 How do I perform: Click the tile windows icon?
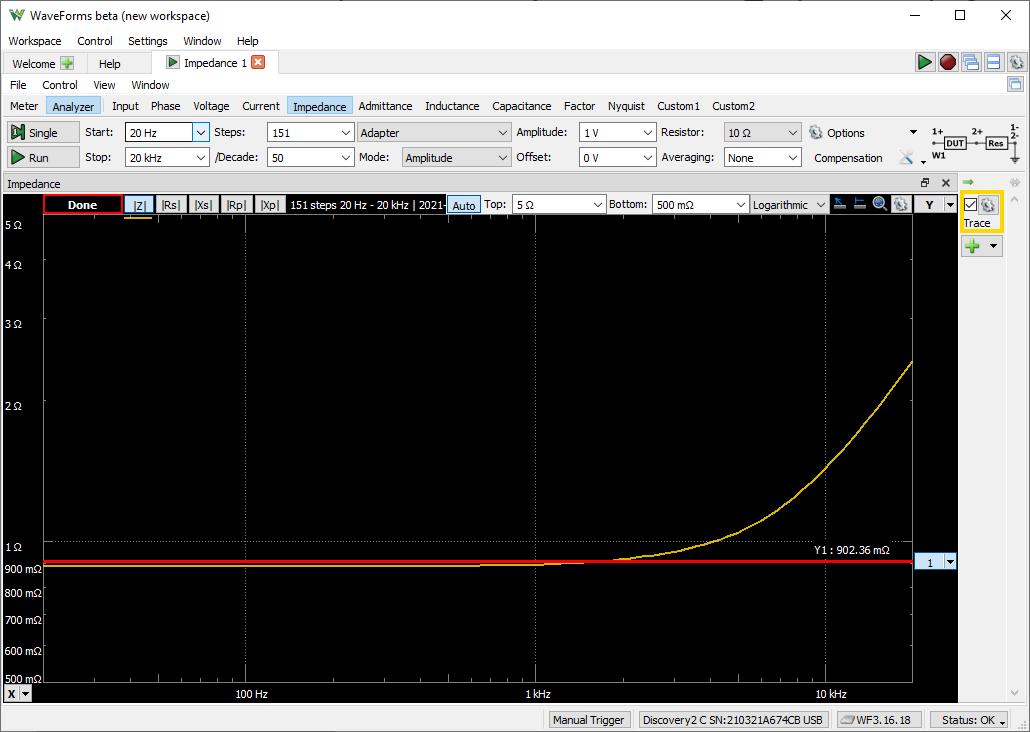tap(993, 62)
